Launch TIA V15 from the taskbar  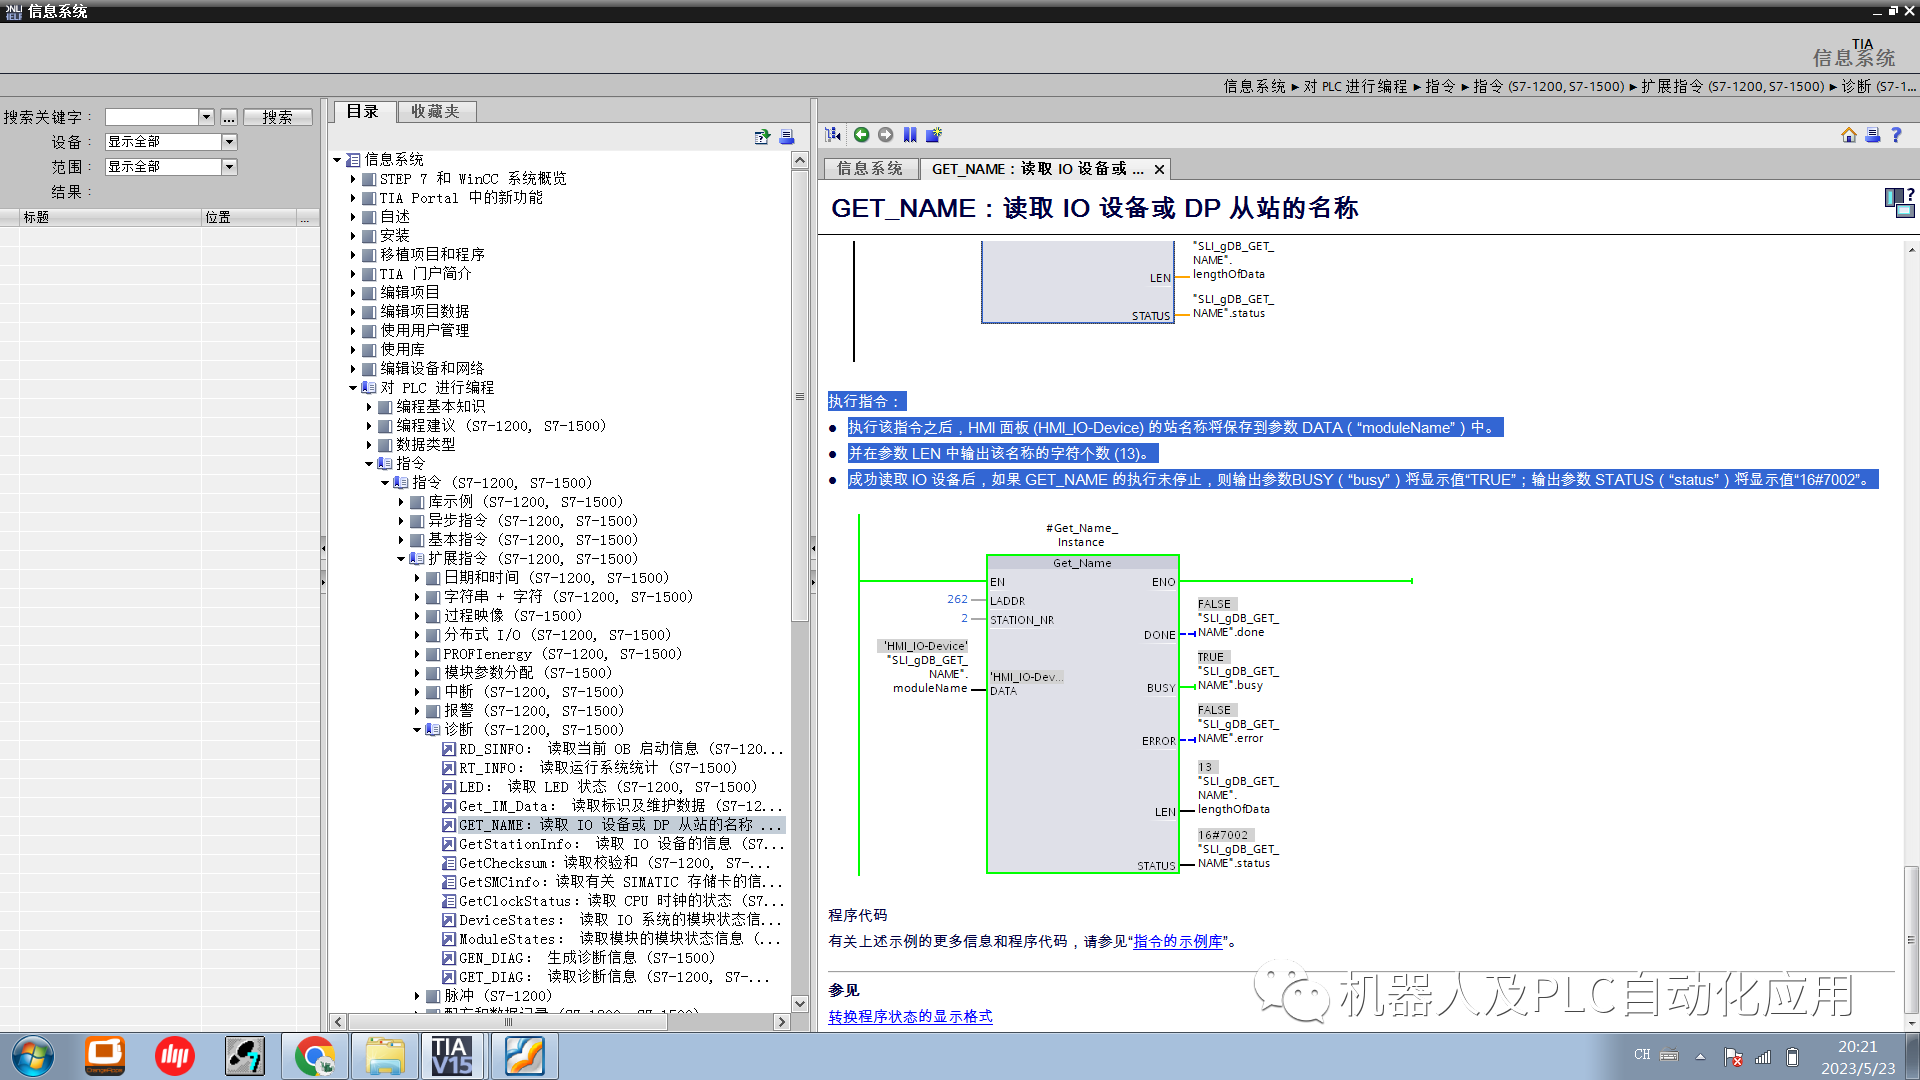pyautogui.click(x=453, y=1055)
